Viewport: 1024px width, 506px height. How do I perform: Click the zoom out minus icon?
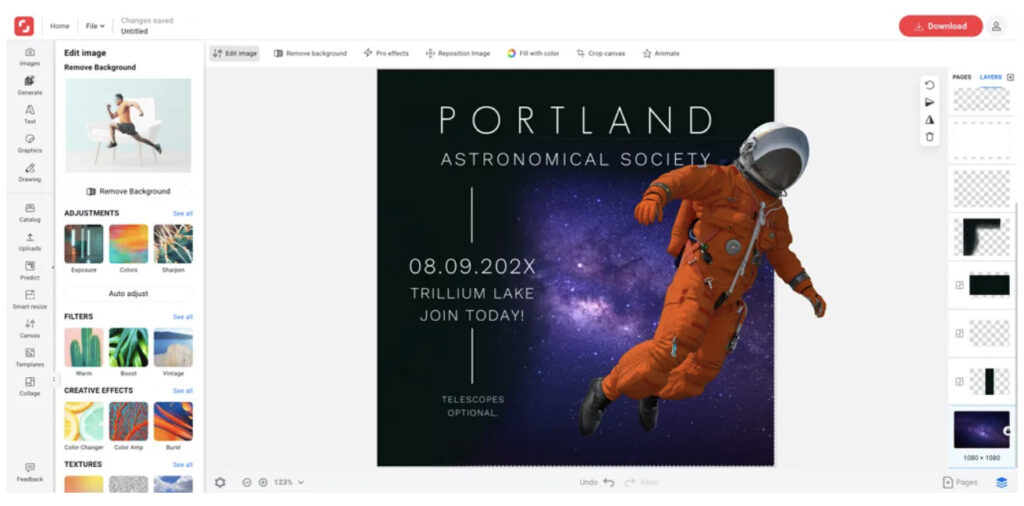pyautogui.click(x=247, y=482)
